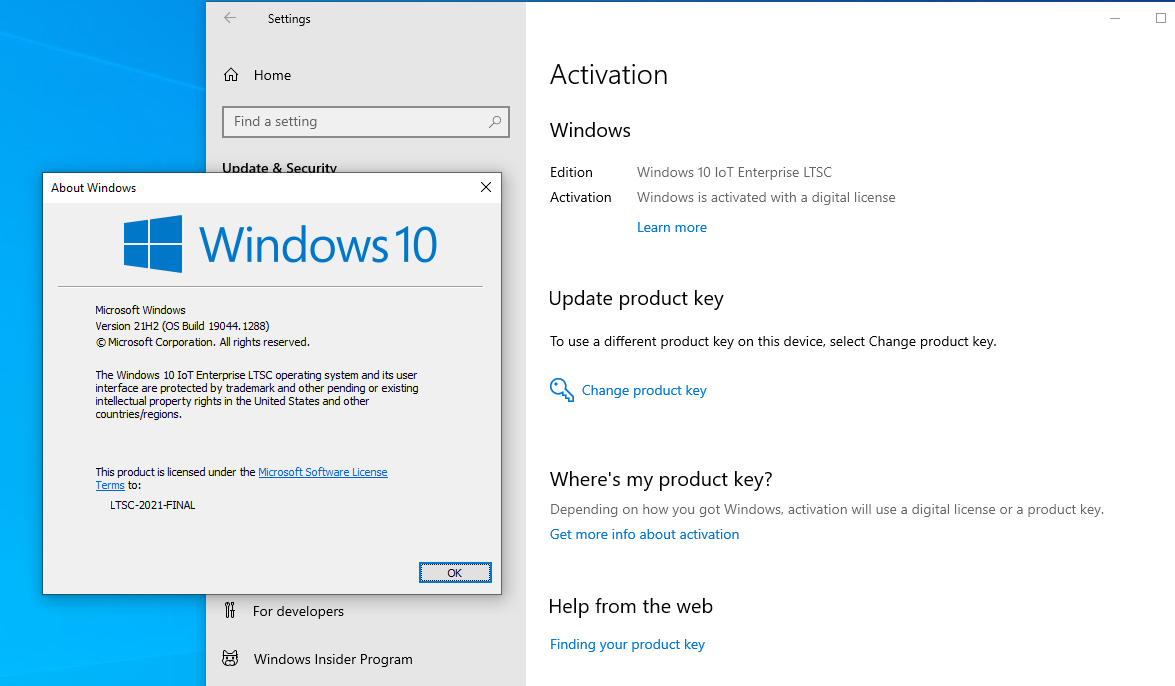The image size is (1175, 686).
Task: Click the search magnifier in Find a setting
Action: pyautogui.click(x=495, y=121)
